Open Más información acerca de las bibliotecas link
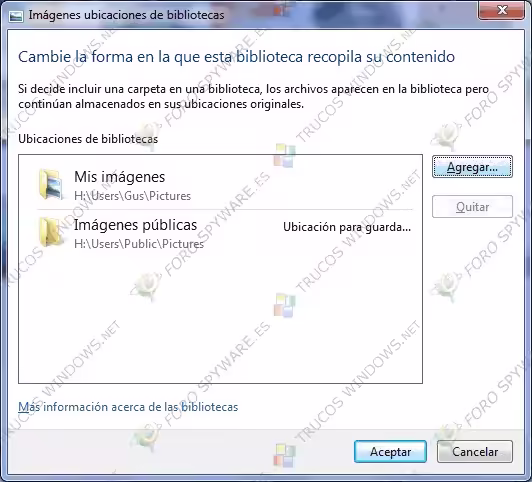 coord(128,407)
